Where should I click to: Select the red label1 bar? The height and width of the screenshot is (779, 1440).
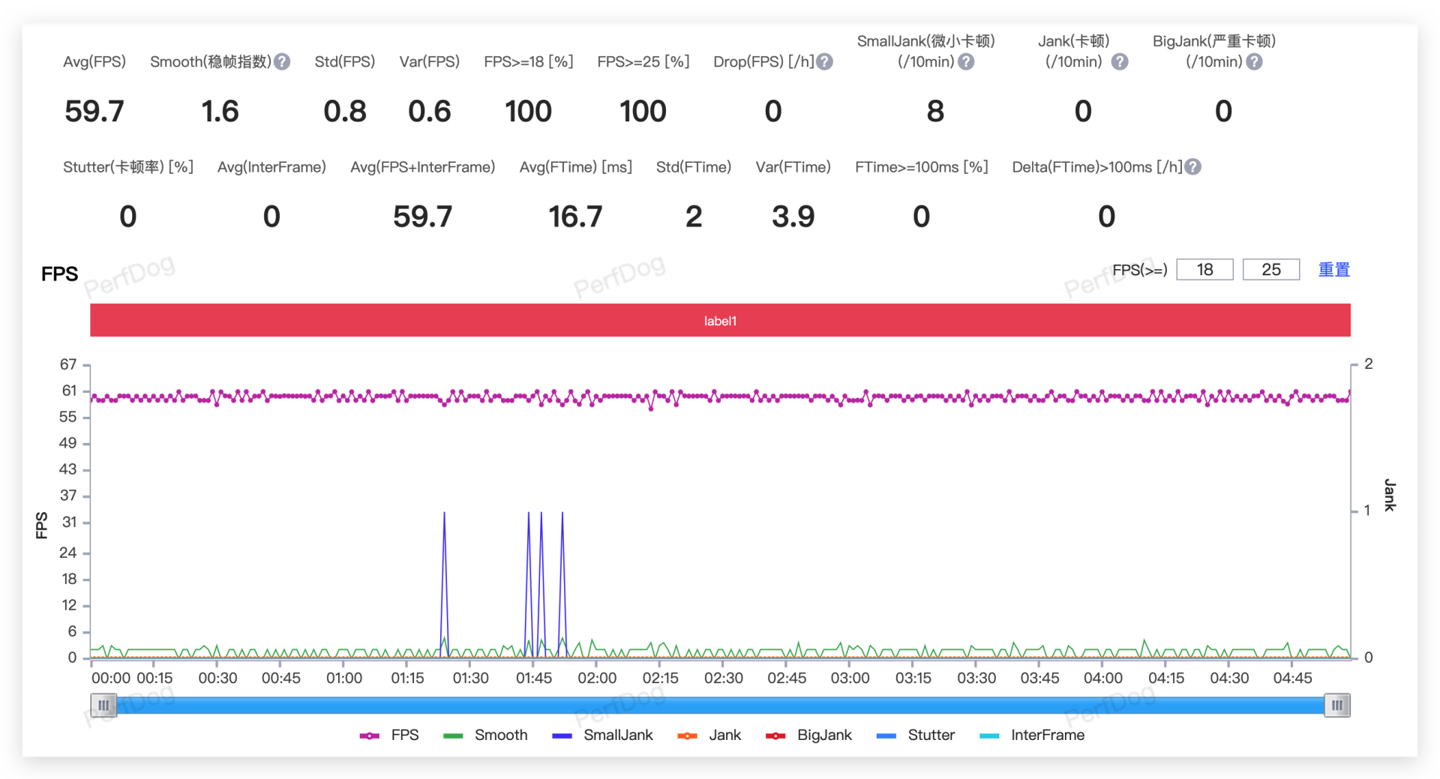(720, 321)
